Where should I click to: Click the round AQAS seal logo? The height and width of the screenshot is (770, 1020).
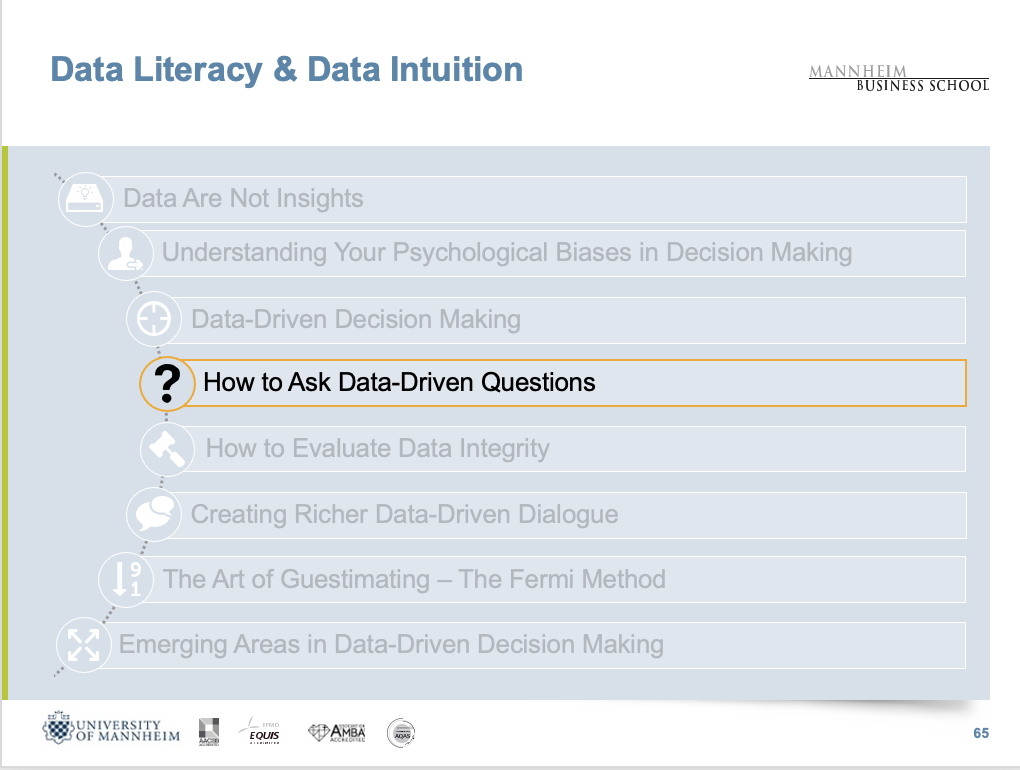(401, 733)
